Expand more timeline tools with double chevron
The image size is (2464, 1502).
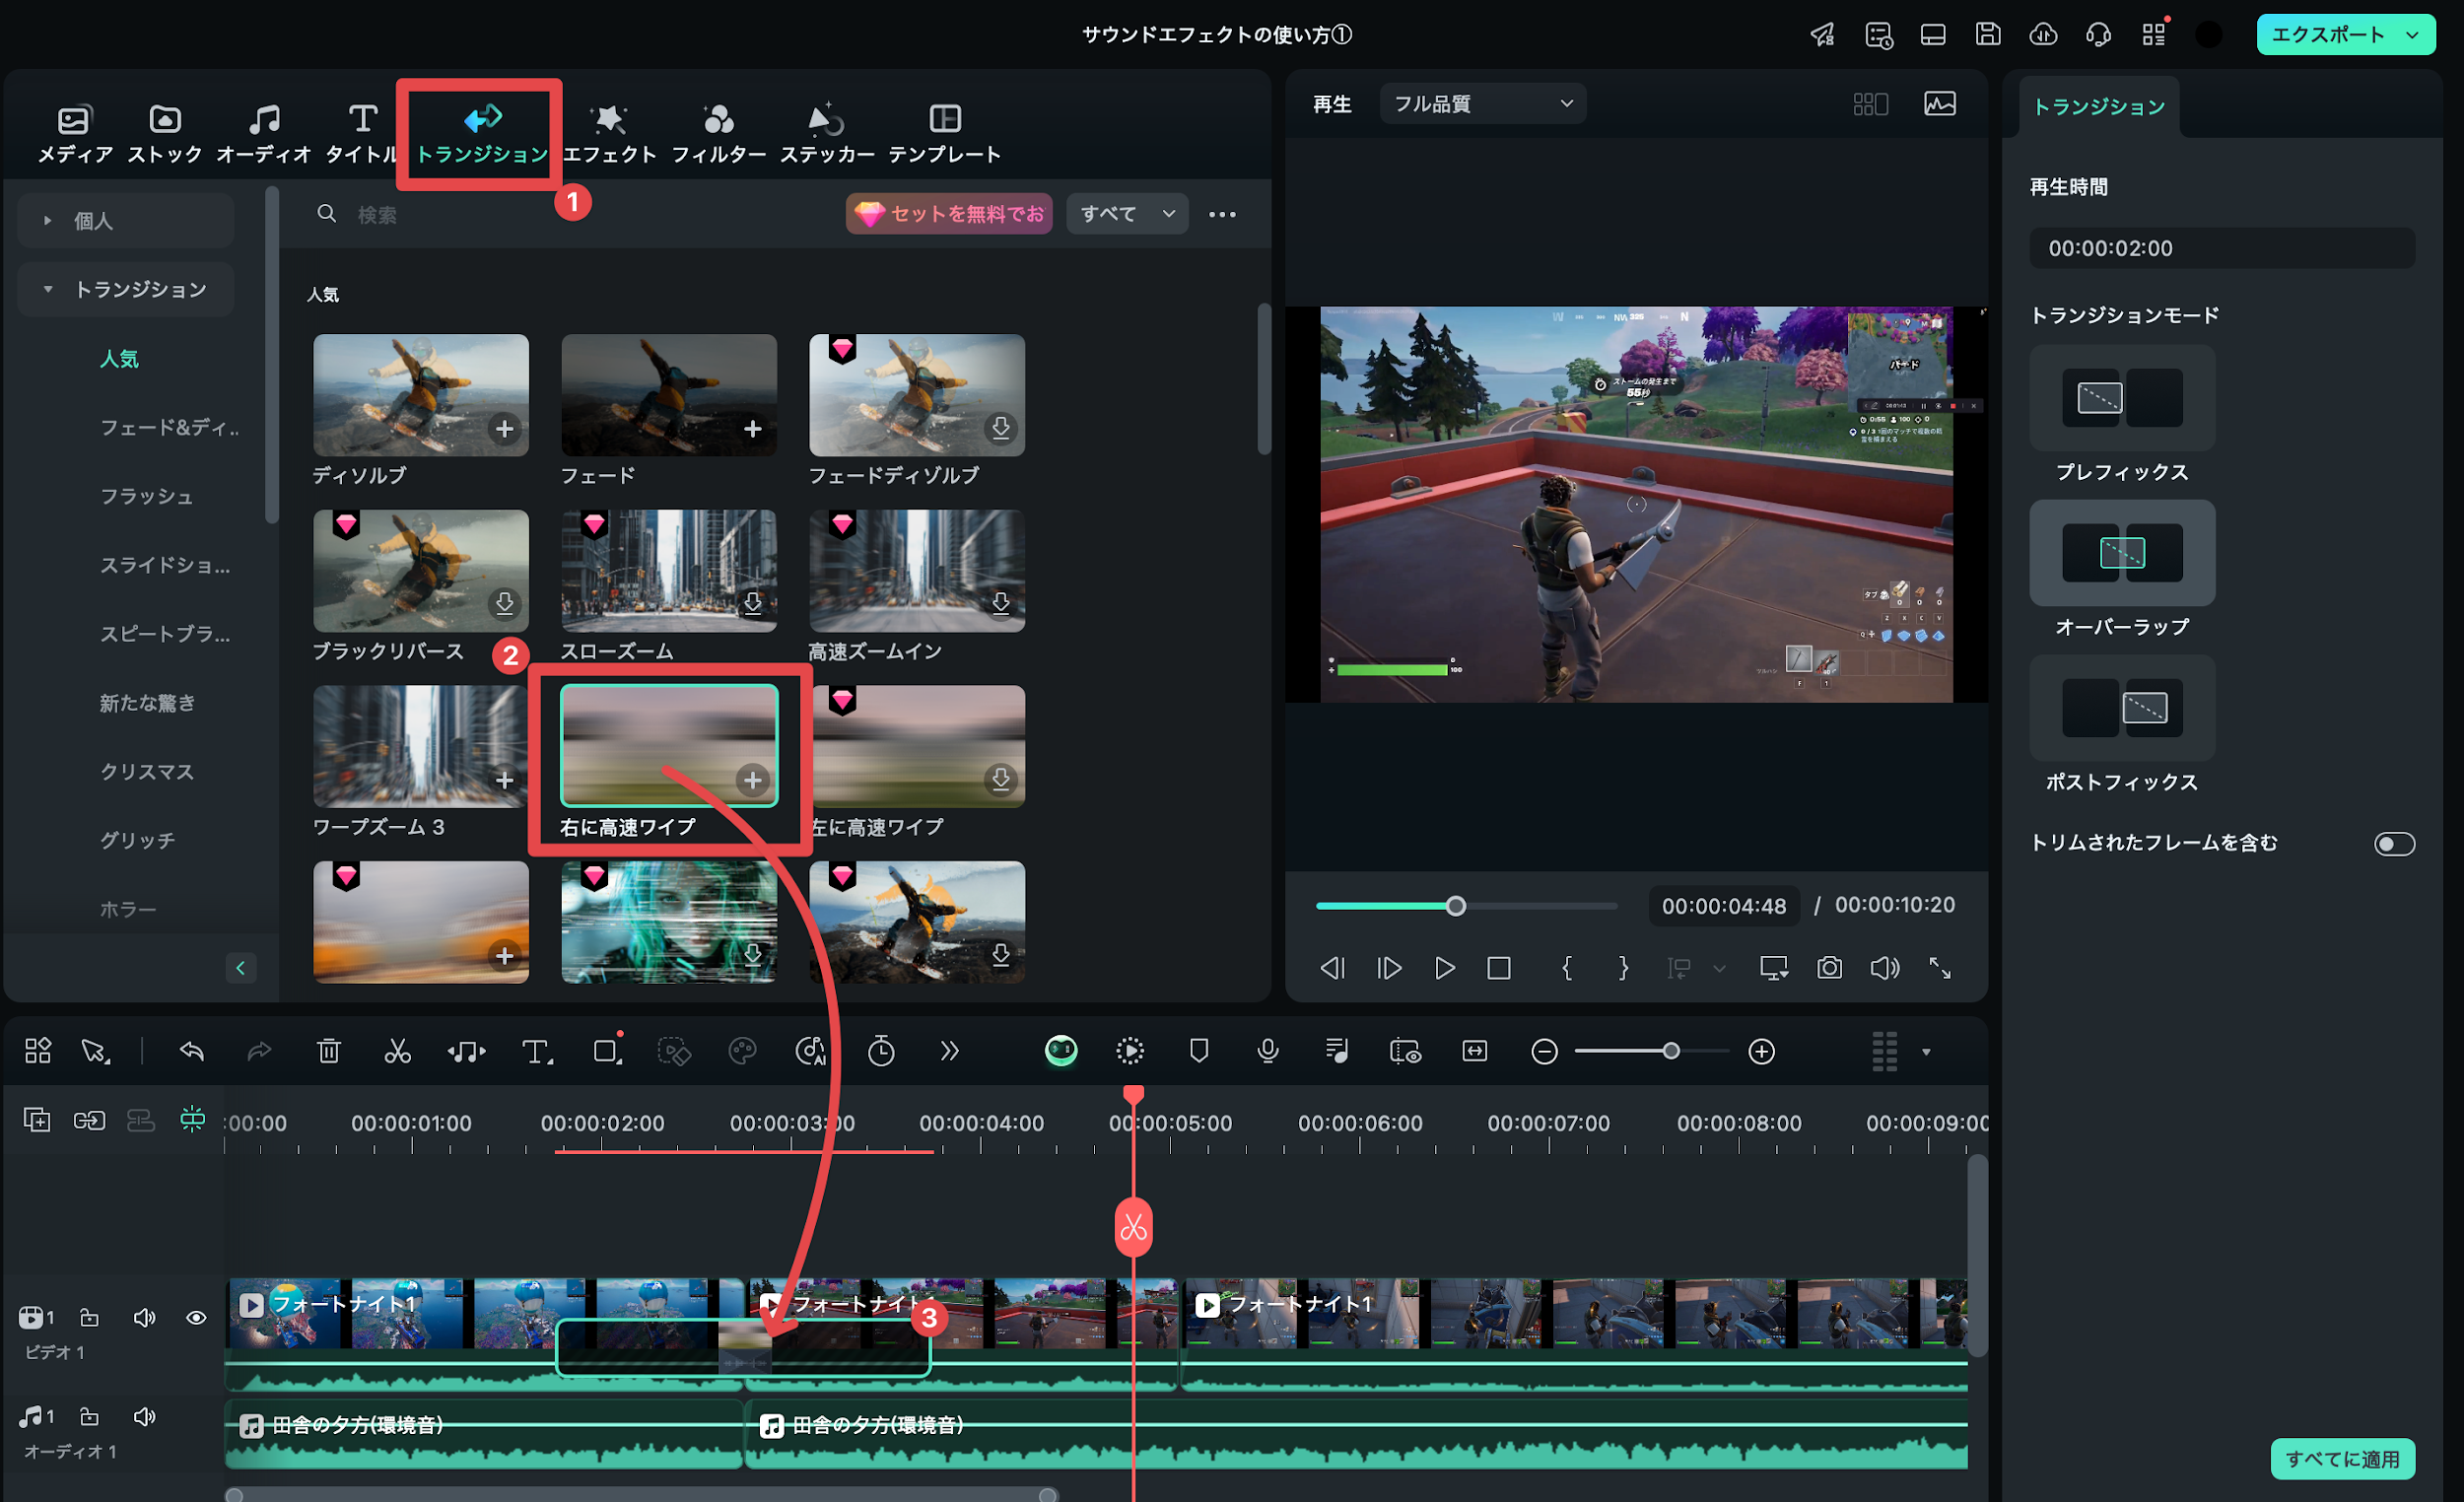pyautogui.click(x=949, y=1051)
